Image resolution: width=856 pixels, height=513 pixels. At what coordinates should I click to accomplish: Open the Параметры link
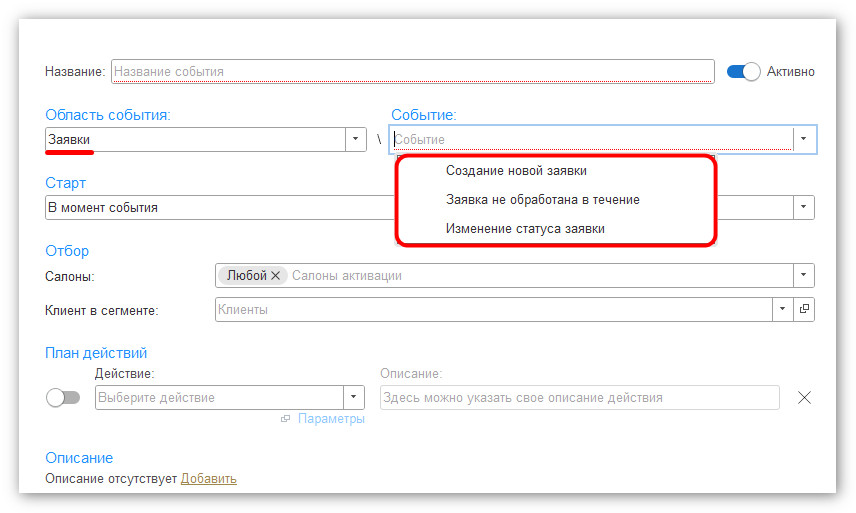331,419
